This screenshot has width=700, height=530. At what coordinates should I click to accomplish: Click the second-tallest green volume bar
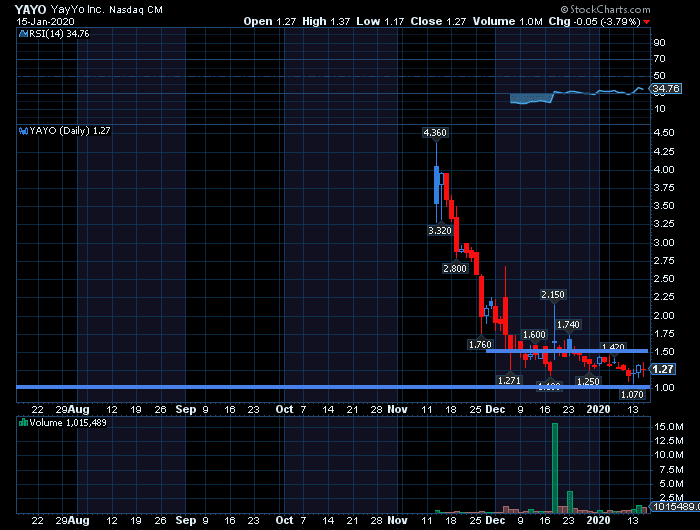(570, 502)
